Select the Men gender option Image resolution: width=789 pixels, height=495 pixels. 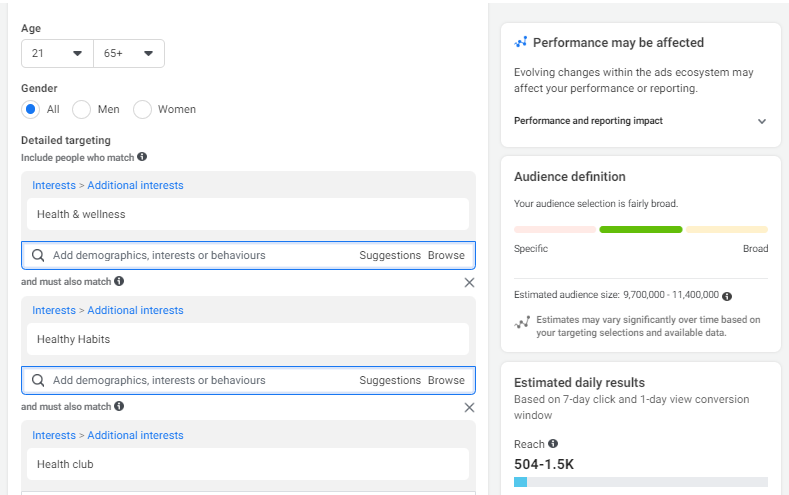[82, 109]
